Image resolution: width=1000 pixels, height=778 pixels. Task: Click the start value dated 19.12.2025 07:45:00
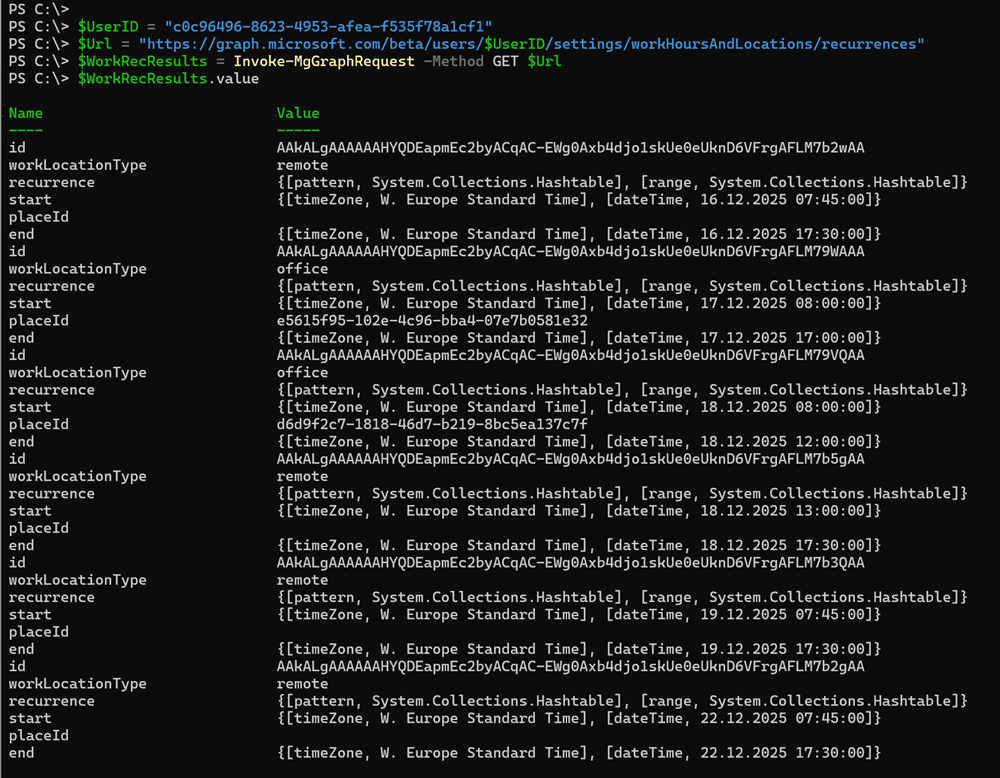(579, 615)
